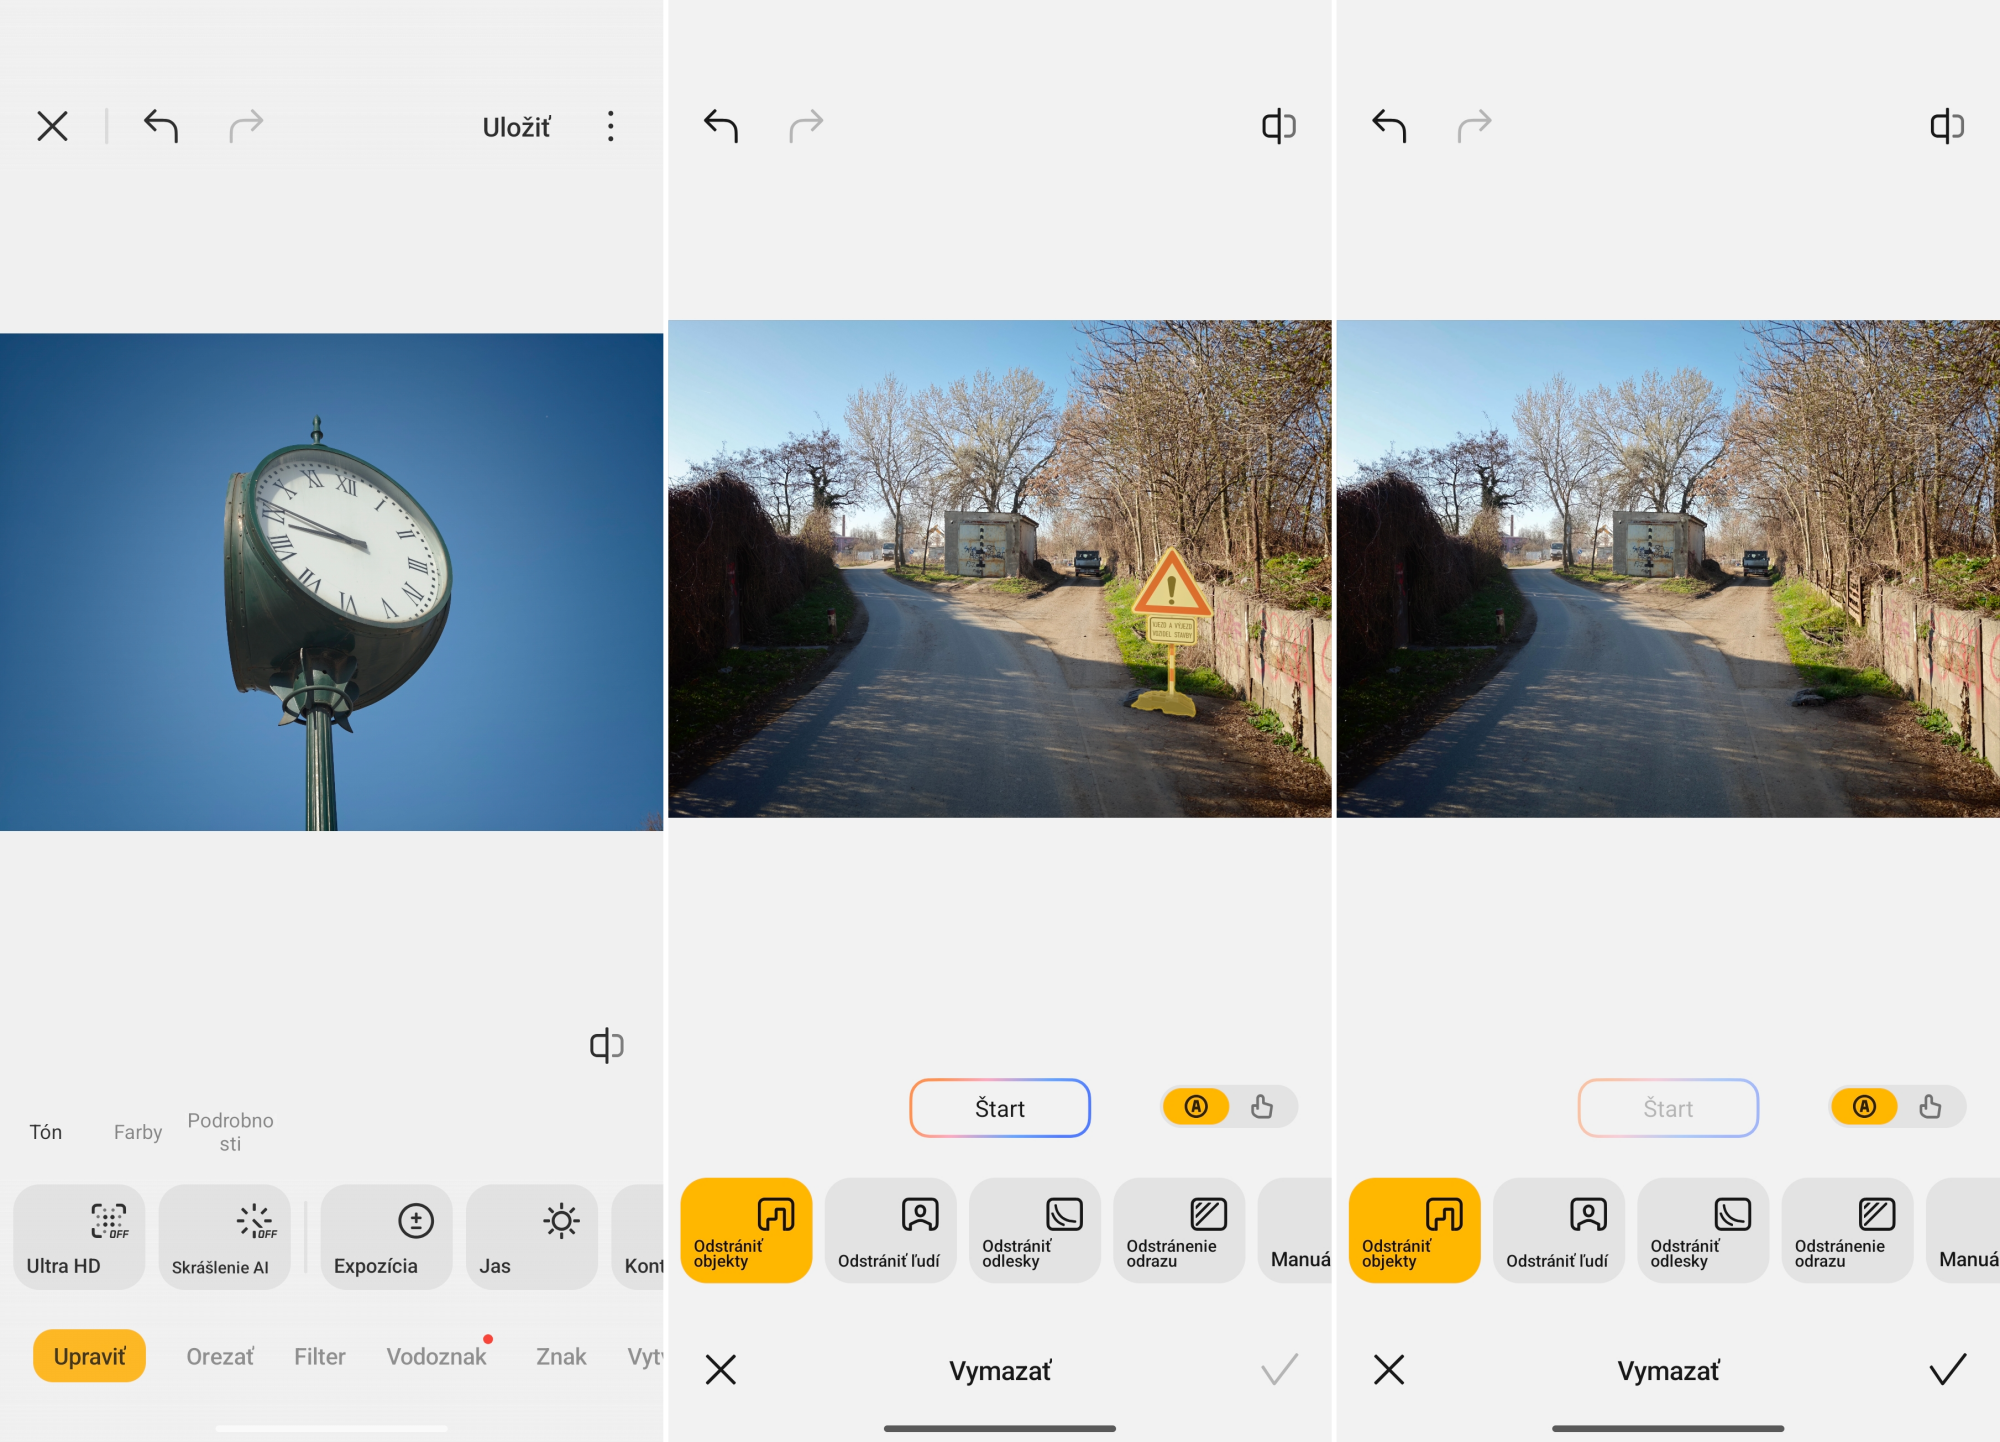Select the Expozícia adjustment tool
The width and height of the screenshot is (2000, 1442).
[x=386, y=1237]
